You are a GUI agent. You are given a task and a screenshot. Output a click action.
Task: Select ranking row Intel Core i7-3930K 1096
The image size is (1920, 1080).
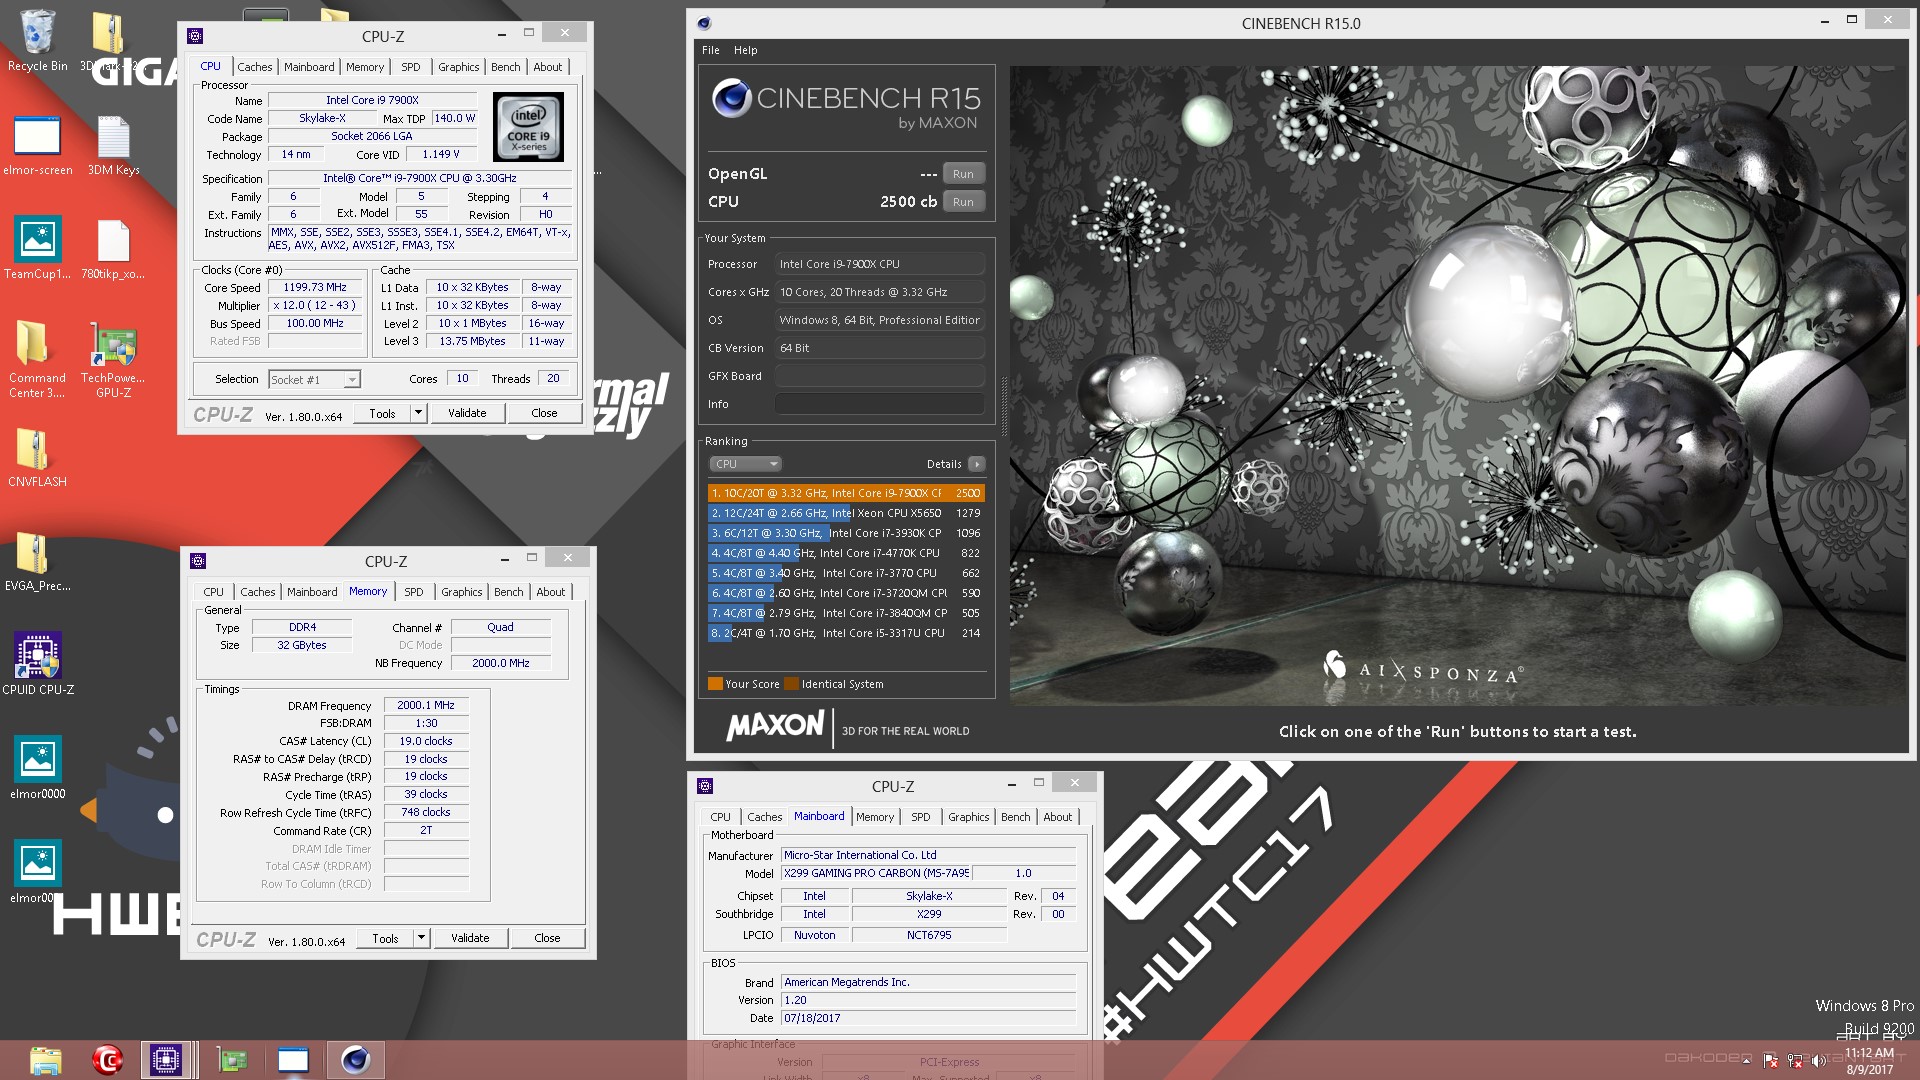click(846, 533)
